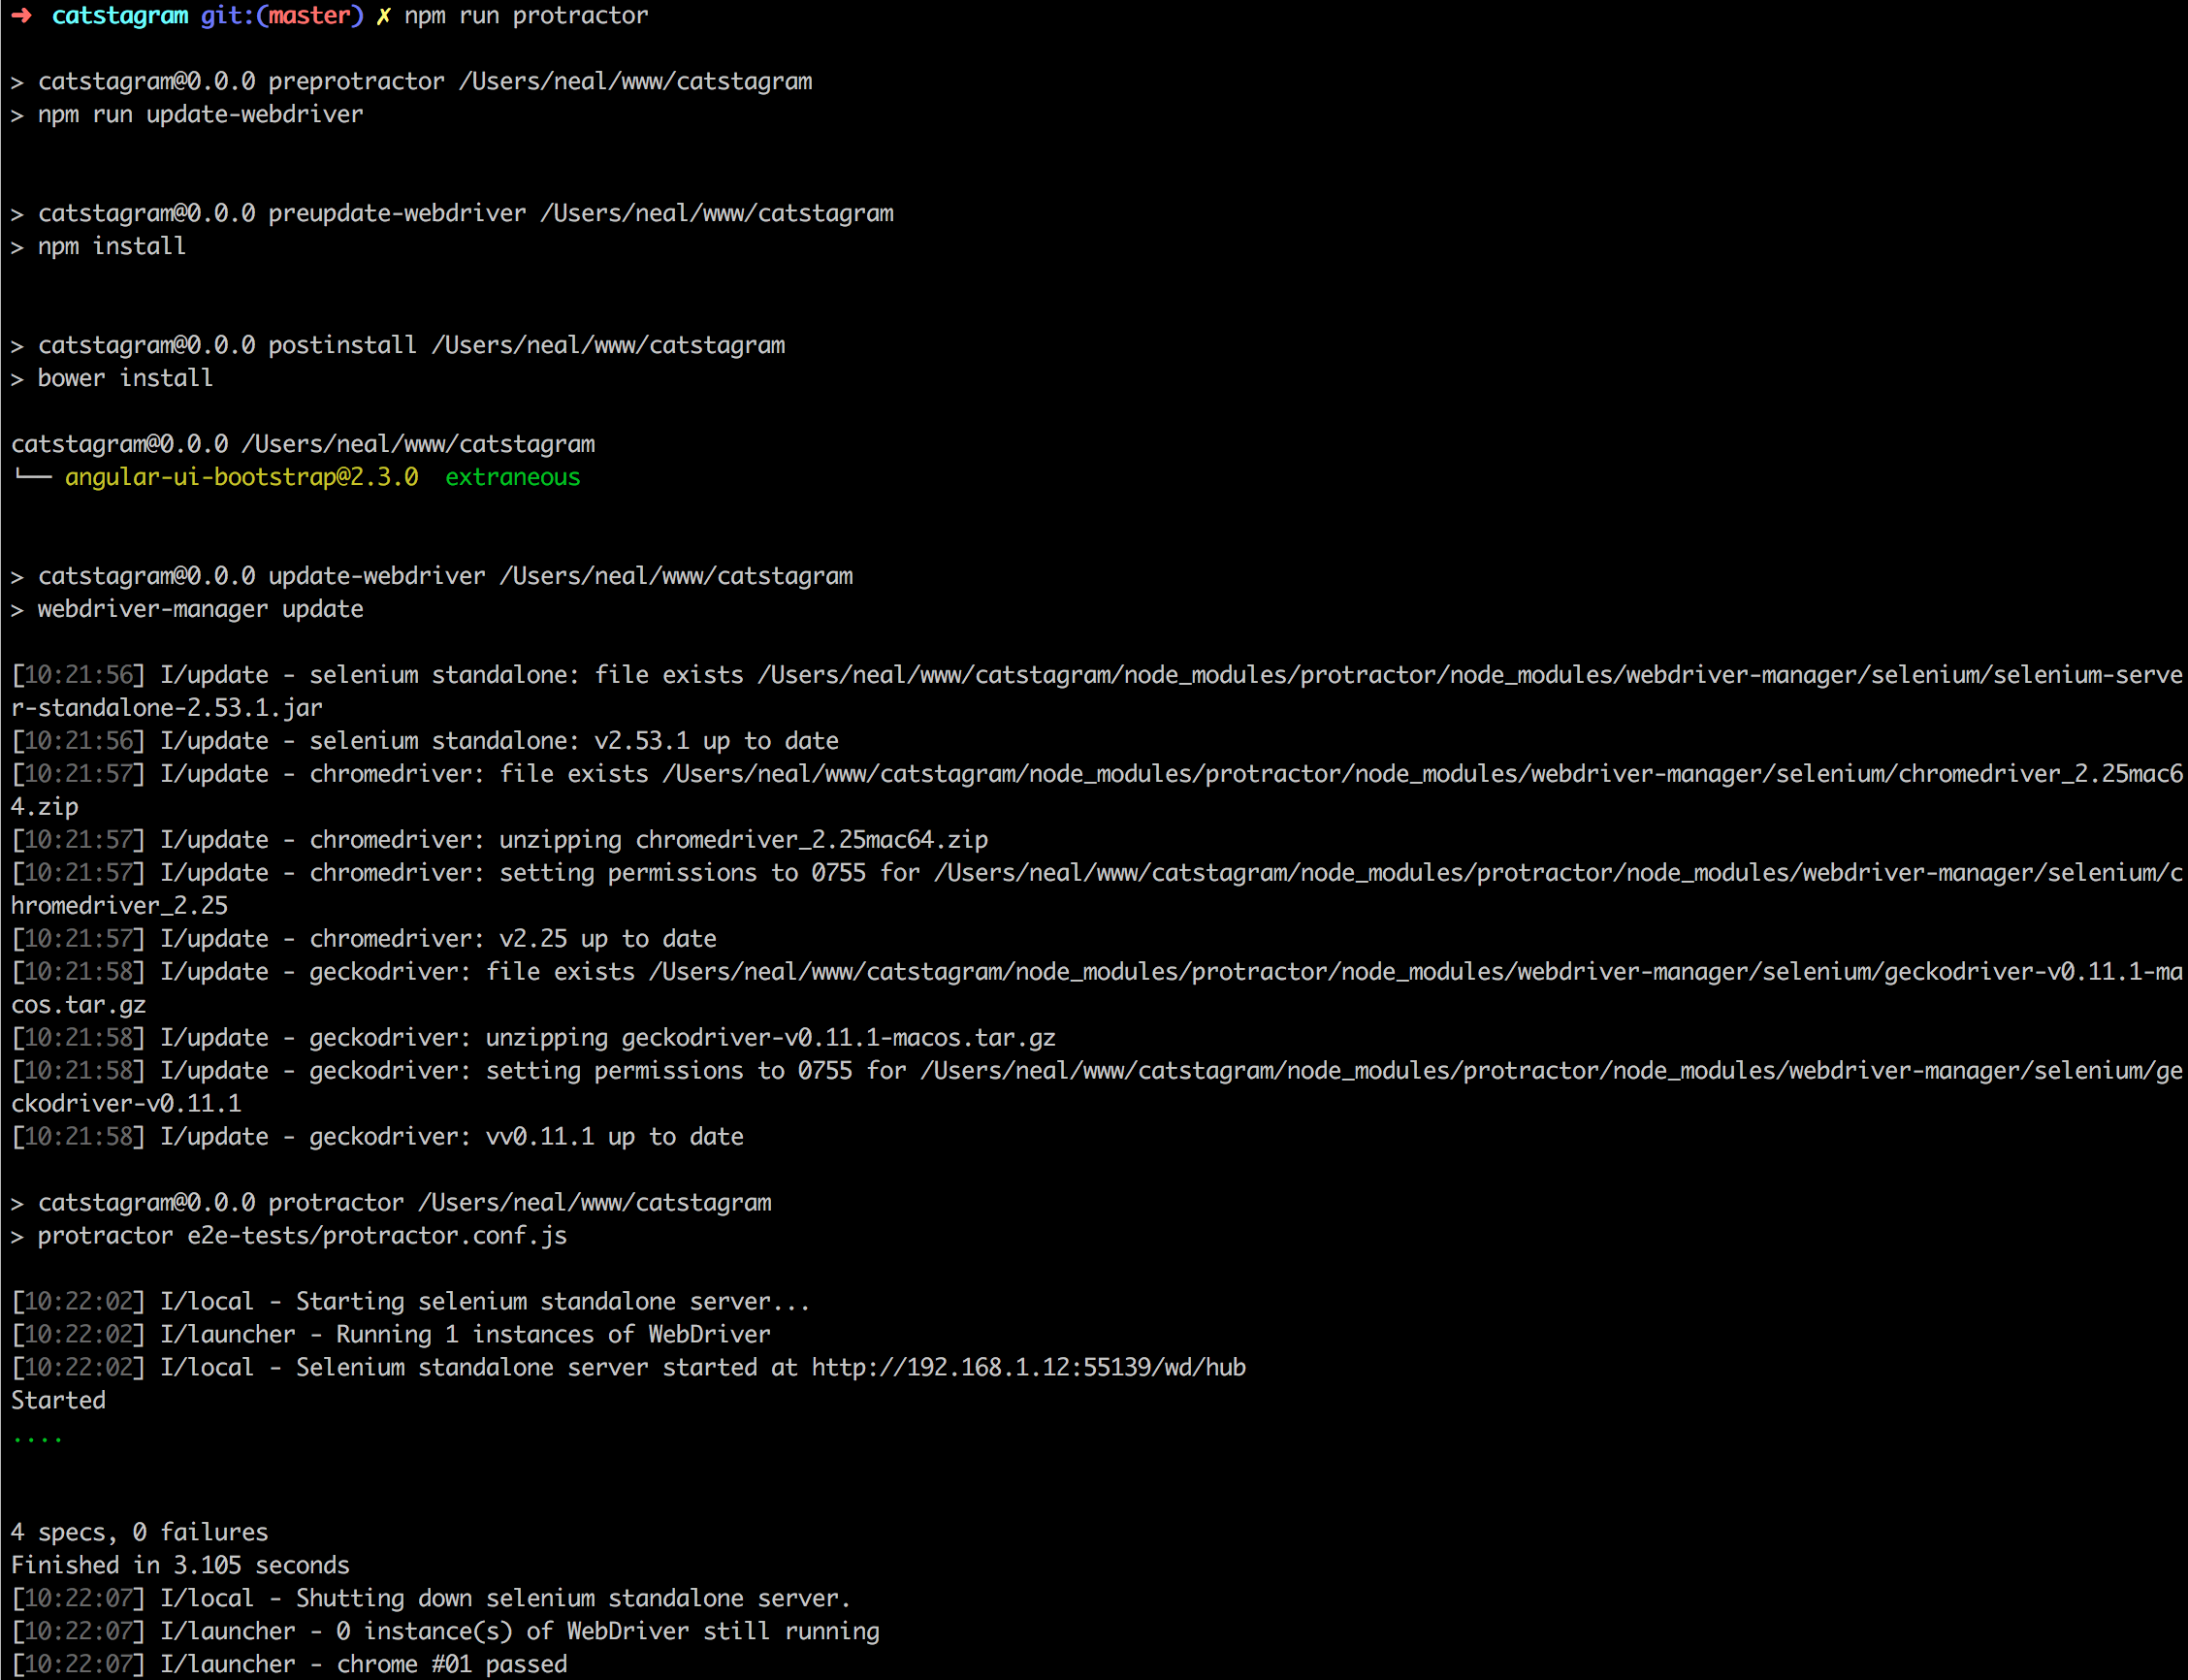Click the green test progress dots
The width and height of the screenshot is (2188, 1680).
click(37, 1440)
